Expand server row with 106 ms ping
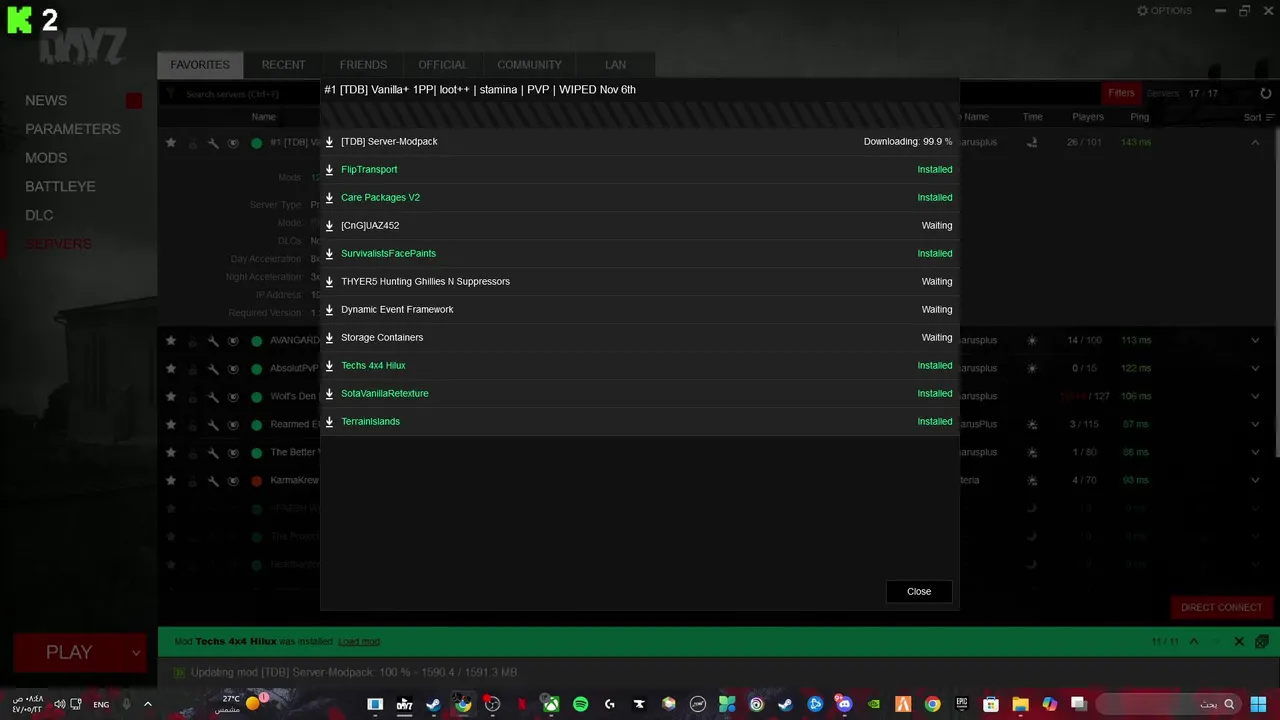Image resolution: width=1280 pixels, height=720 pixels. click(1255, 397)
